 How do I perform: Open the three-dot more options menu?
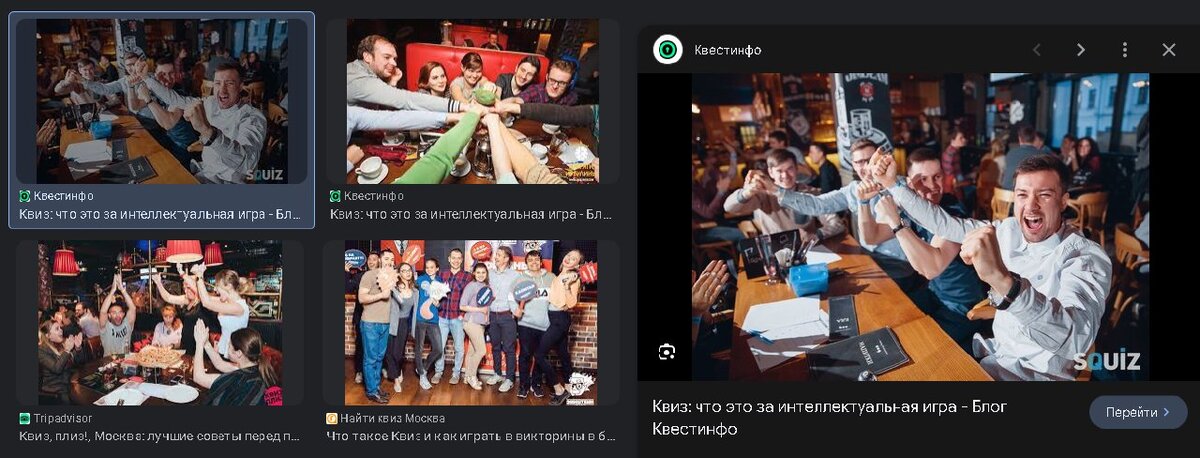pos(1125,50)
